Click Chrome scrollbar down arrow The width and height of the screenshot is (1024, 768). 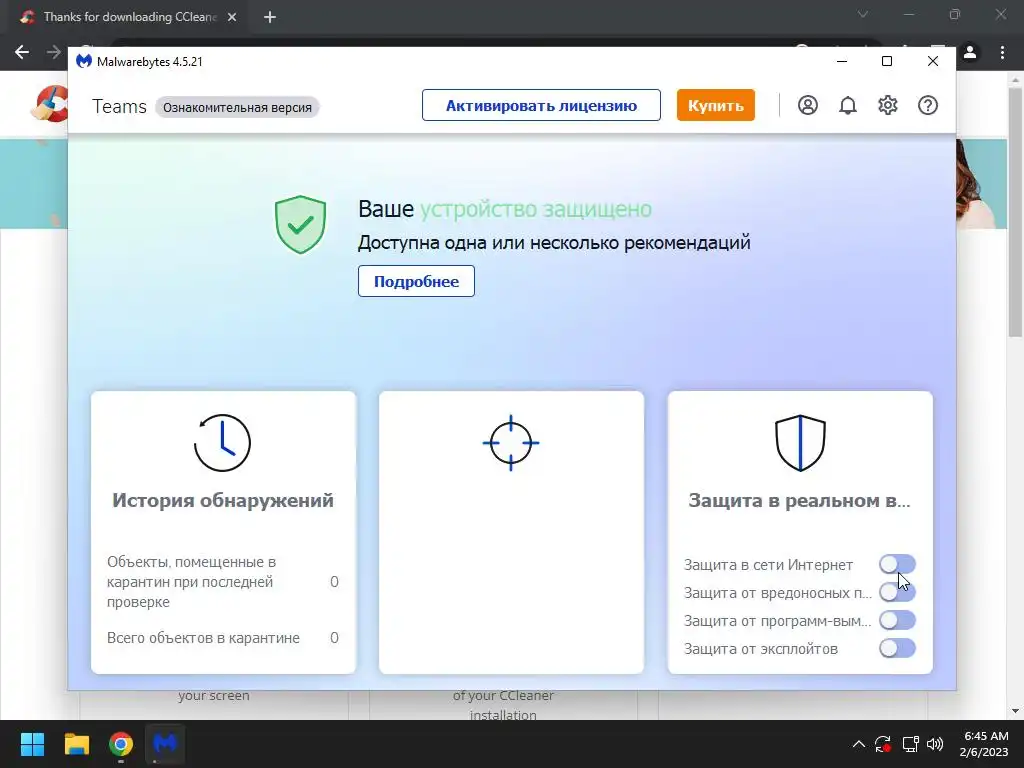click(x=1016, y=711)
